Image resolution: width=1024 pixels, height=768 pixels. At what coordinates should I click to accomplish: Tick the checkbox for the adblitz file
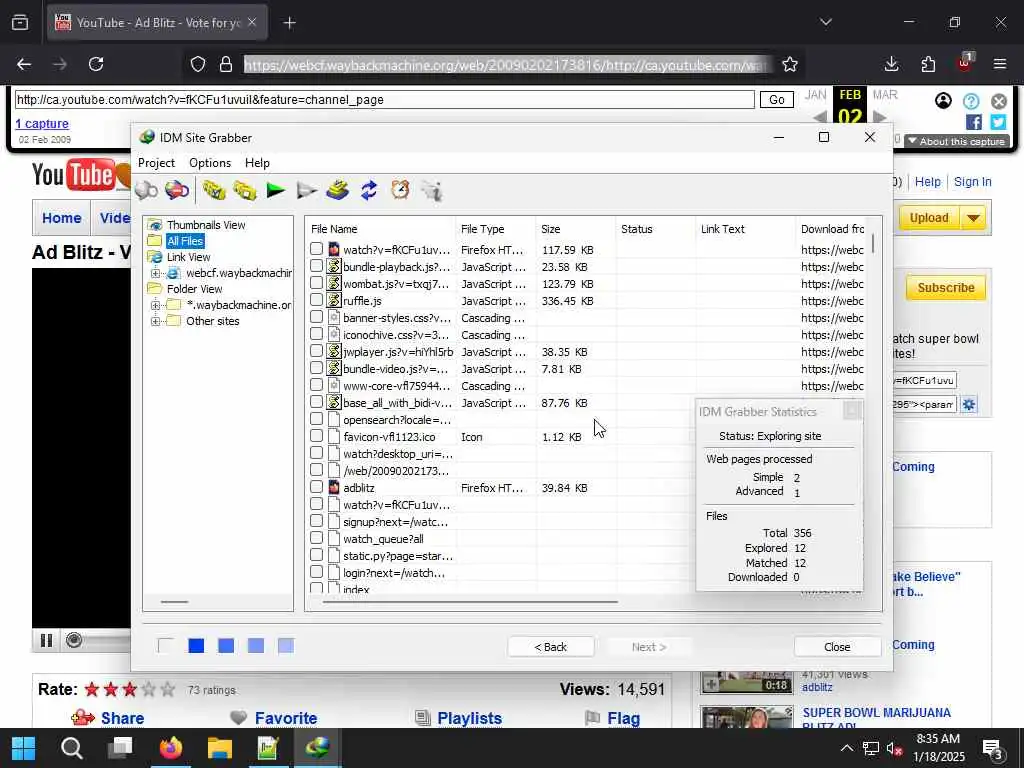317,487
